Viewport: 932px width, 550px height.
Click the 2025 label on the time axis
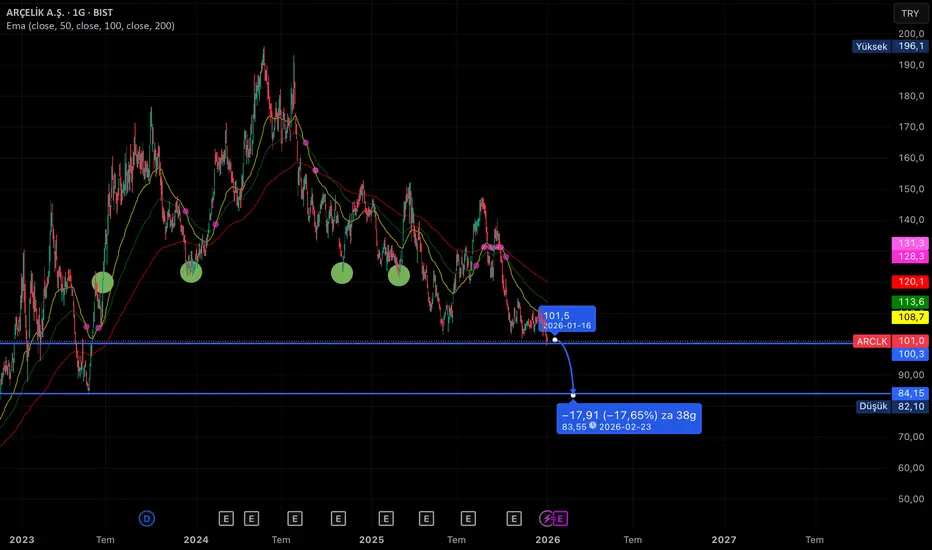tap(371, 539)
